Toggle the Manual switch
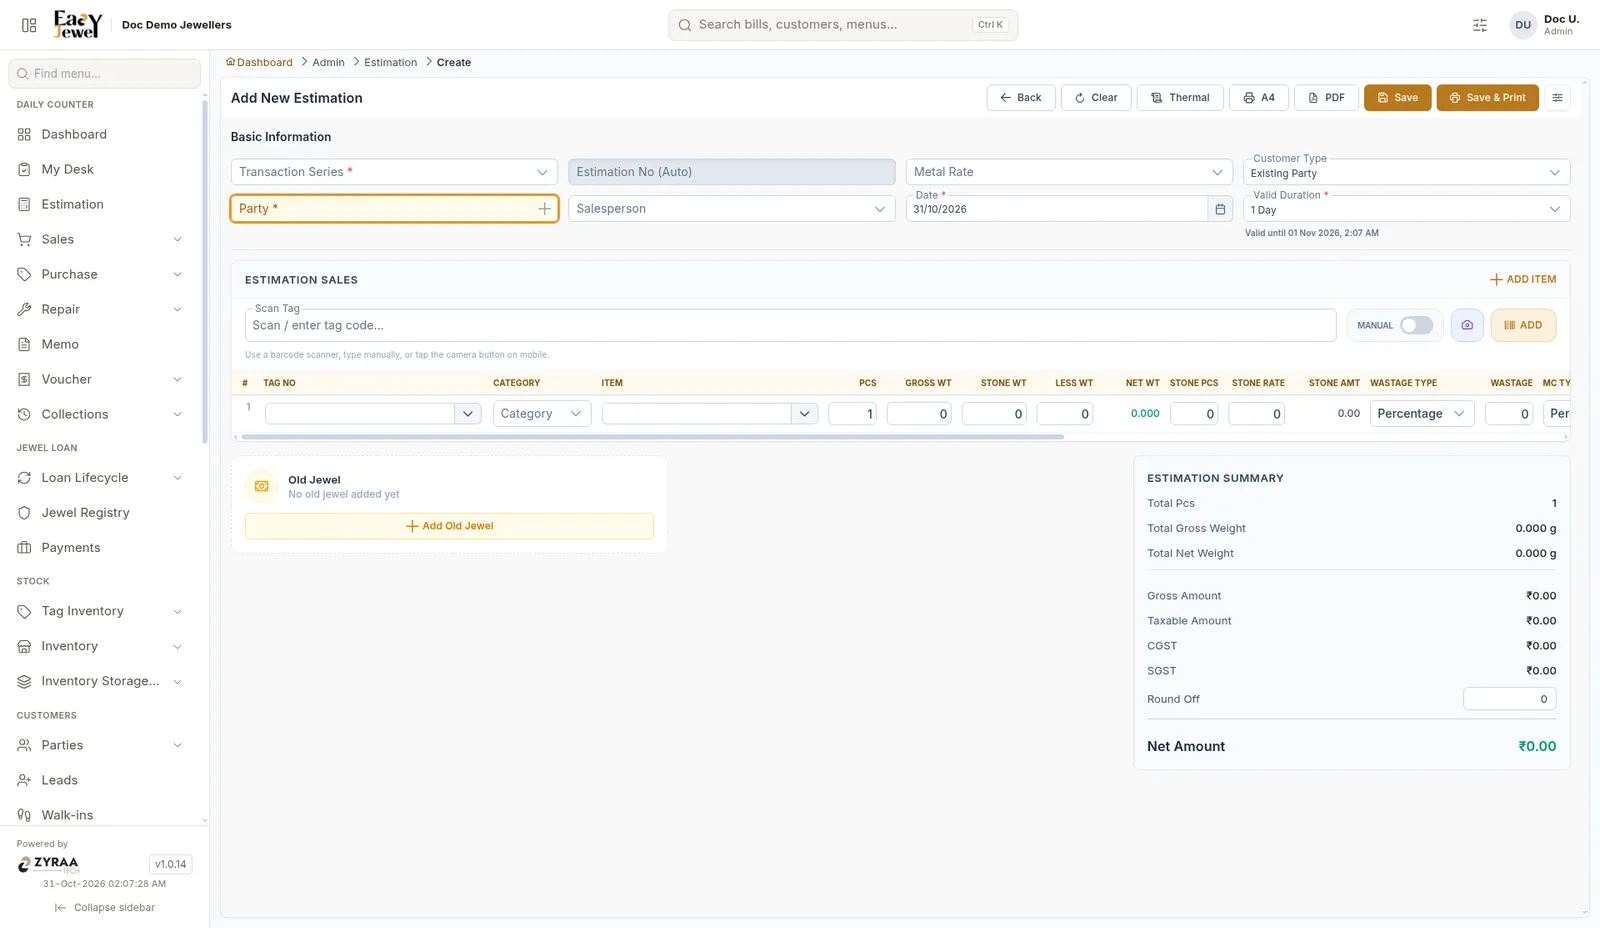This screenshot has width=1600, height=928. 1416,325
